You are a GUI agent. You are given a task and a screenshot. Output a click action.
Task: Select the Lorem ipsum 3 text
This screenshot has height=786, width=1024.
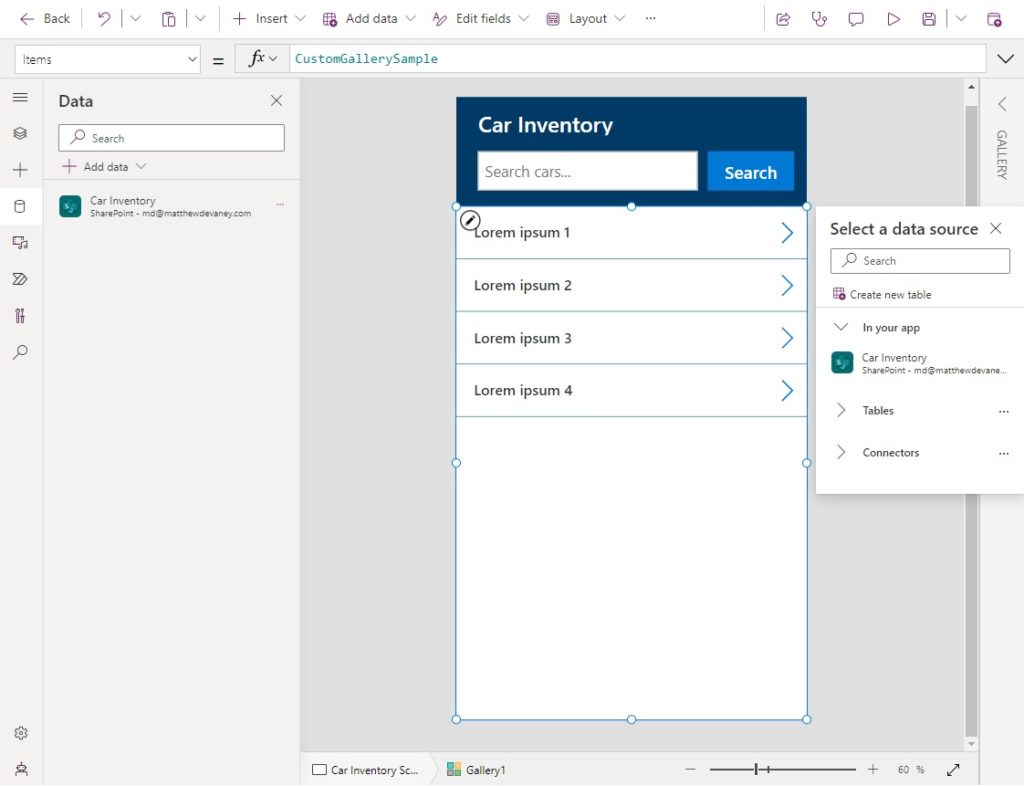point(522,338)
